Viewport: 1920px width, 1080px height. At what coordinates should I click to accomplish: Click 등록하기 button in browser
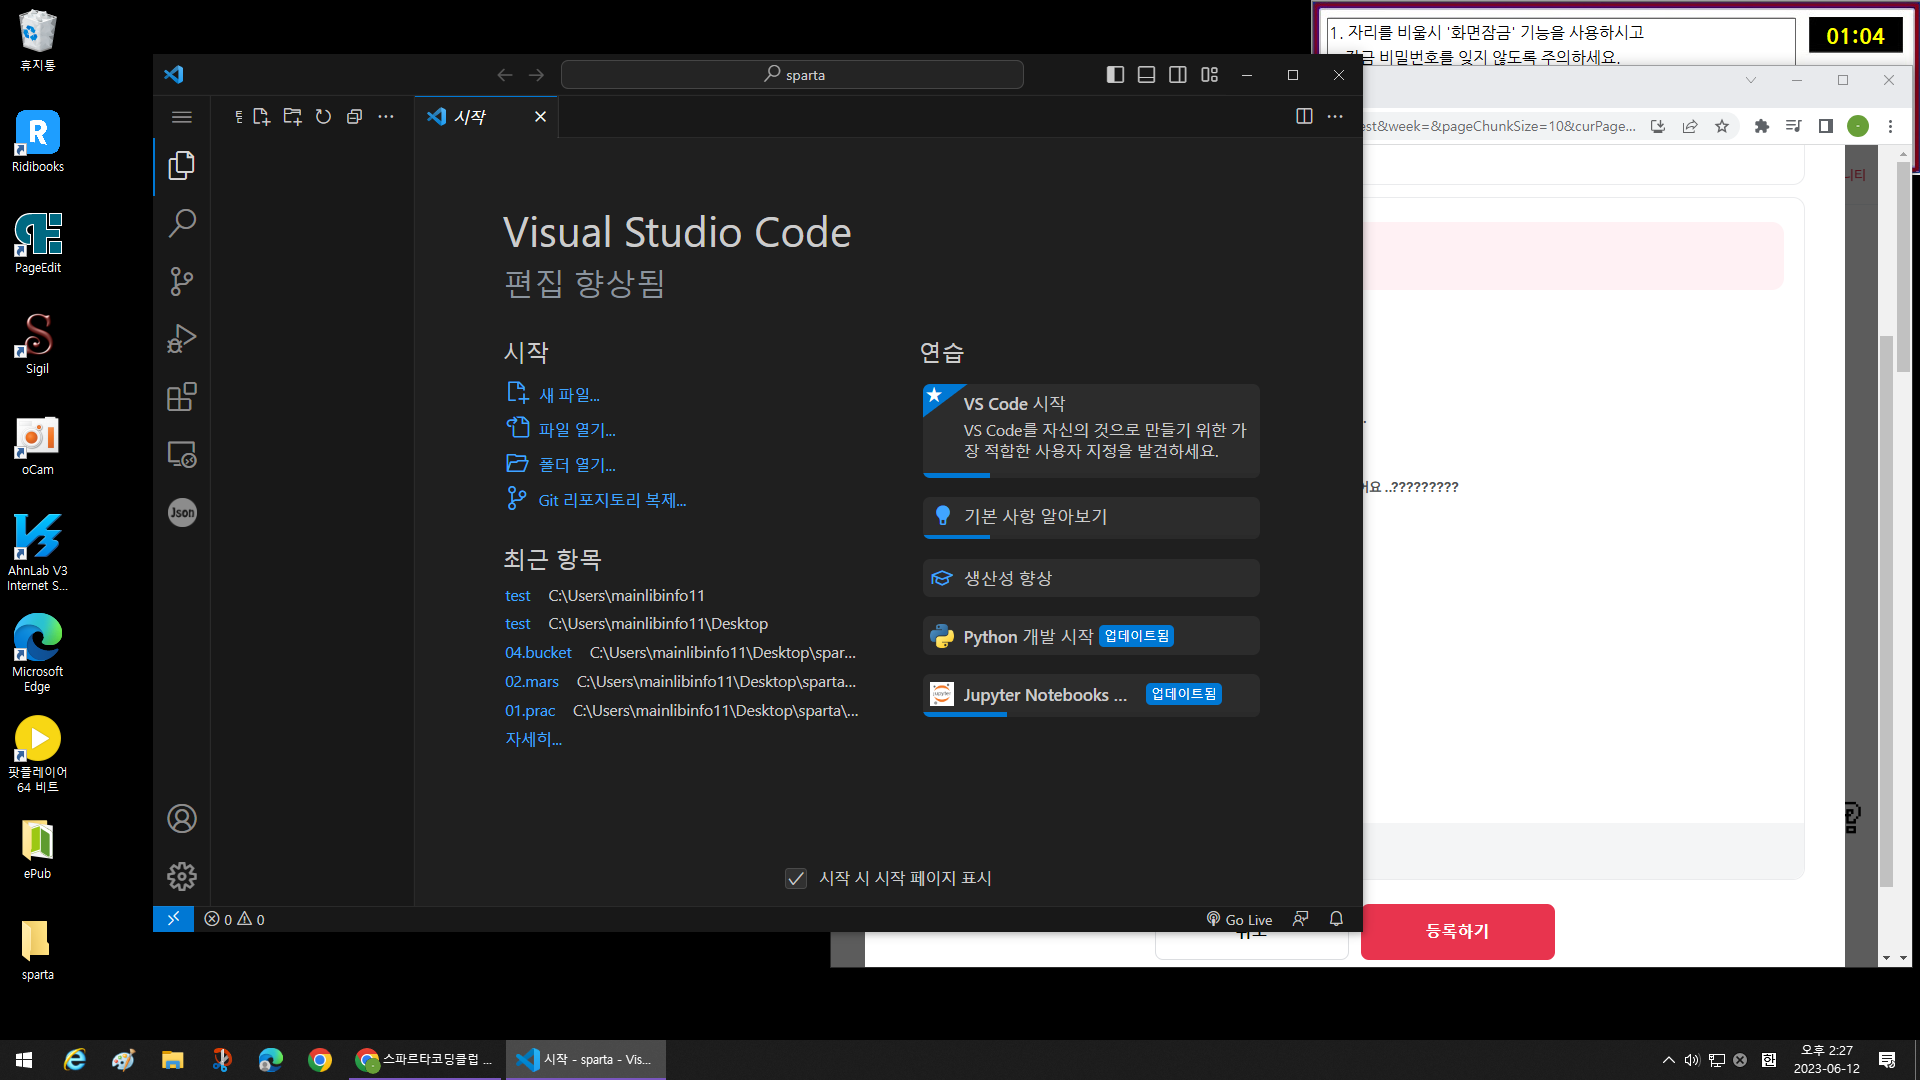[x=1457, y=931]
